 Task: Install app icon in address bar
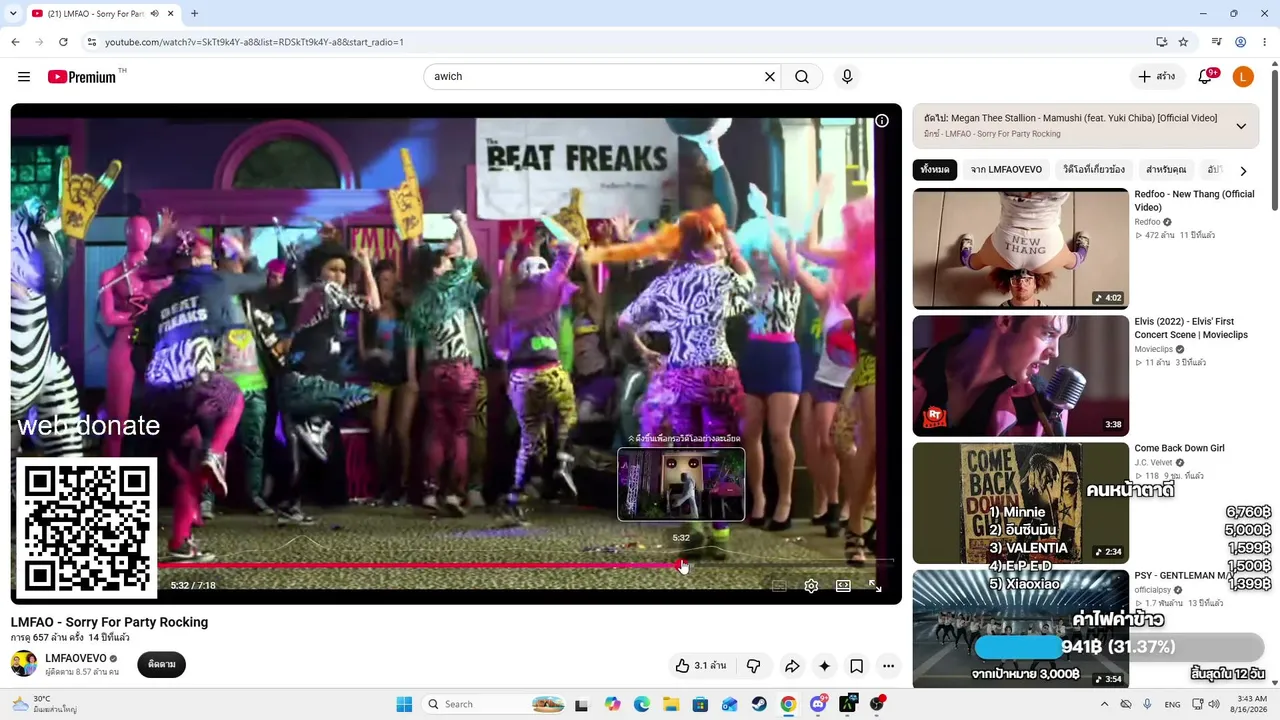click(1161, 42)
